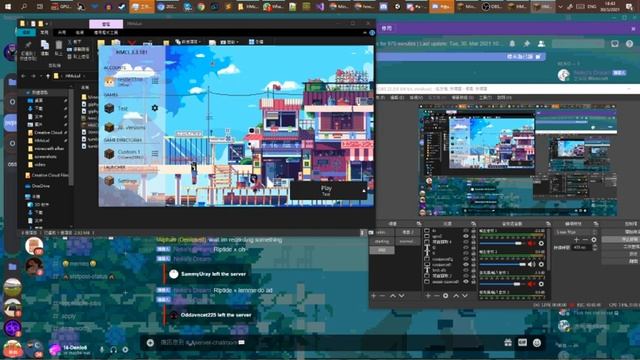Open Discord user settings gear
Image resolution: width=640 pixels, height=360 pixels.
click(x=125, y=350)
